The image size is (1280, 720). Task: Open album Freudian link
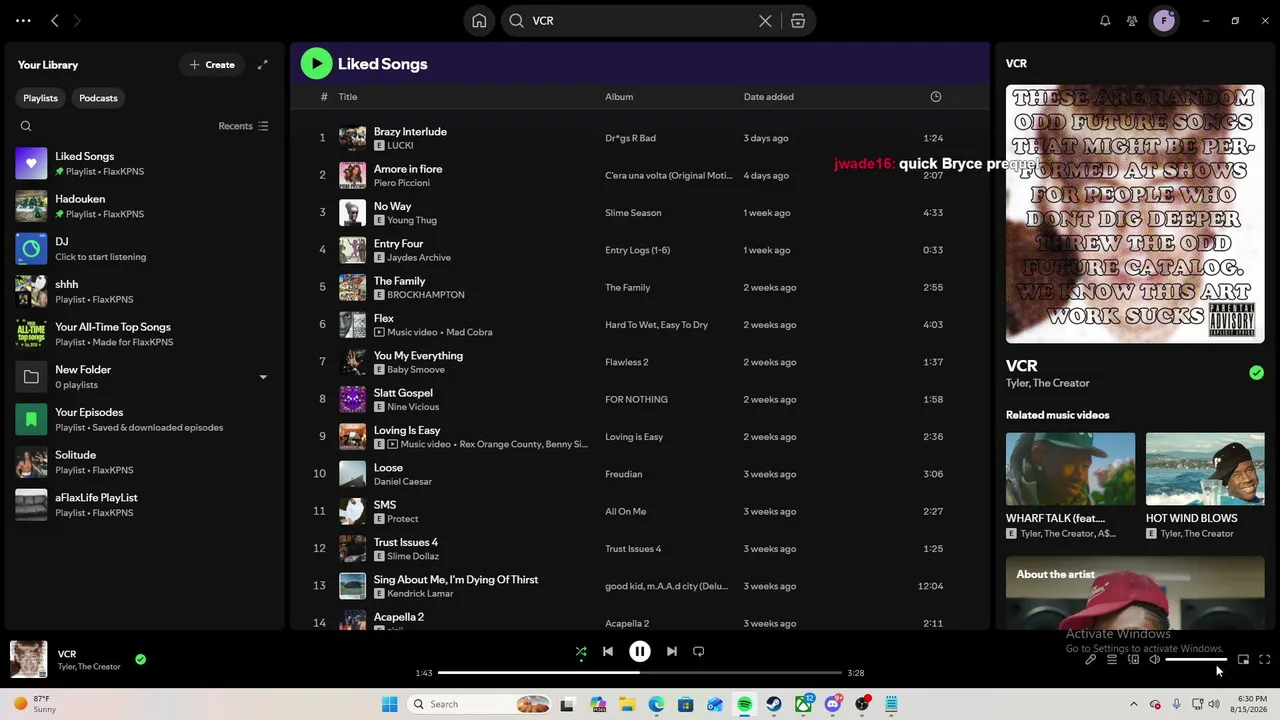tap(624, 474)
